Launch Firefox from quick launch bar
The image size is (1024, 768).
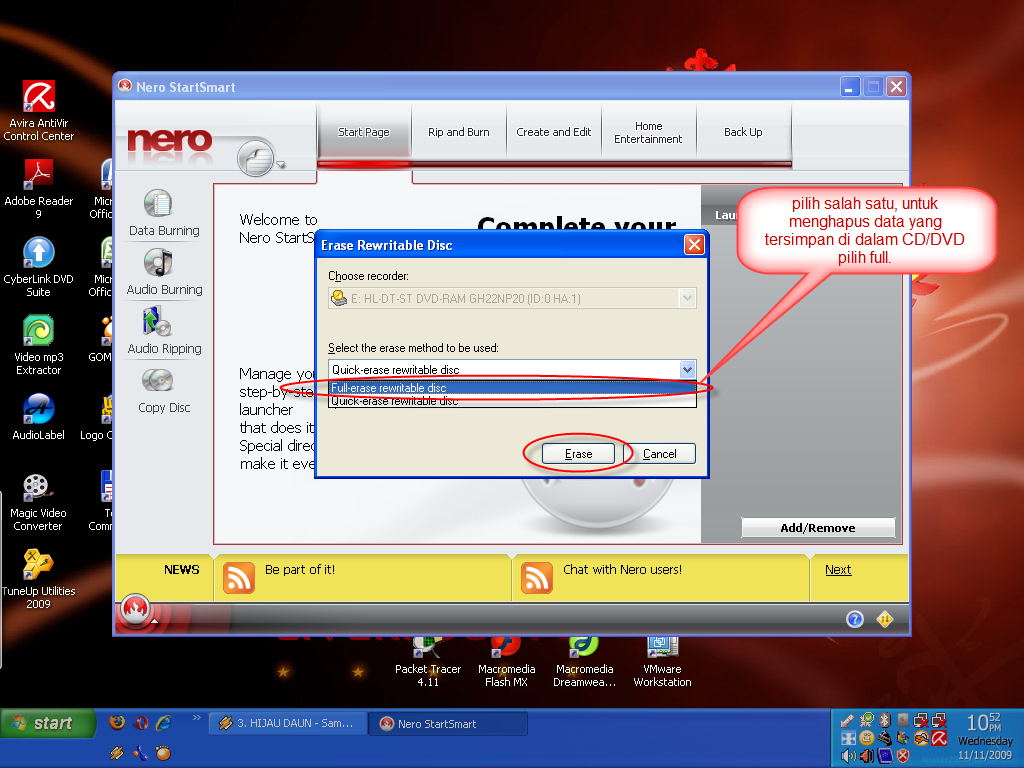(x=117, y=722)
